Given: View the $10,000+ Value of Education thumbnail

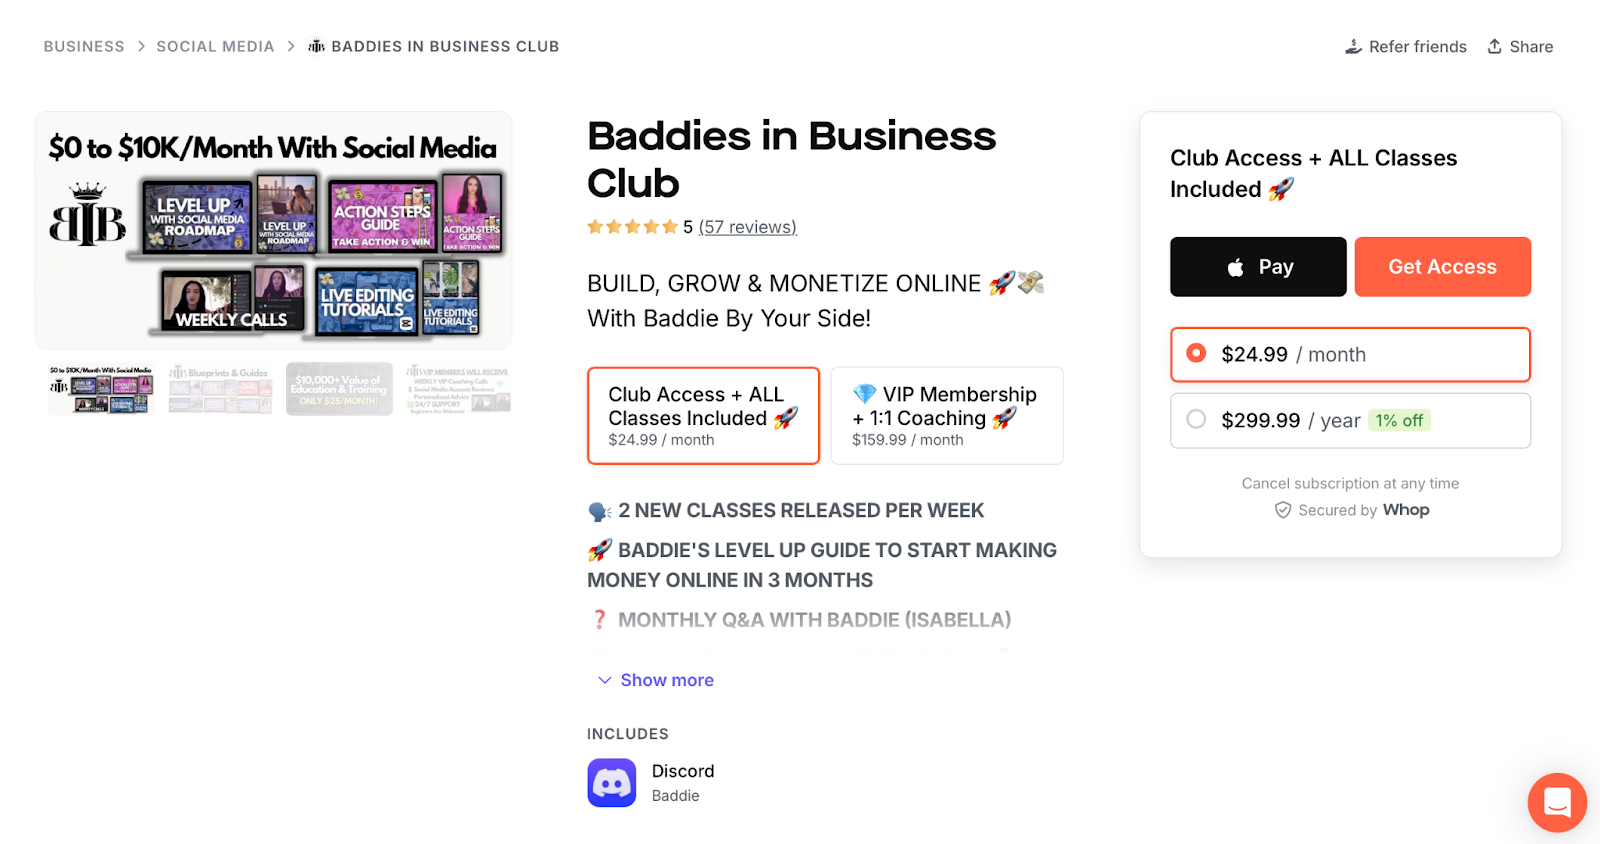Looking at the screenshot, I should click(x=339, y=389).
